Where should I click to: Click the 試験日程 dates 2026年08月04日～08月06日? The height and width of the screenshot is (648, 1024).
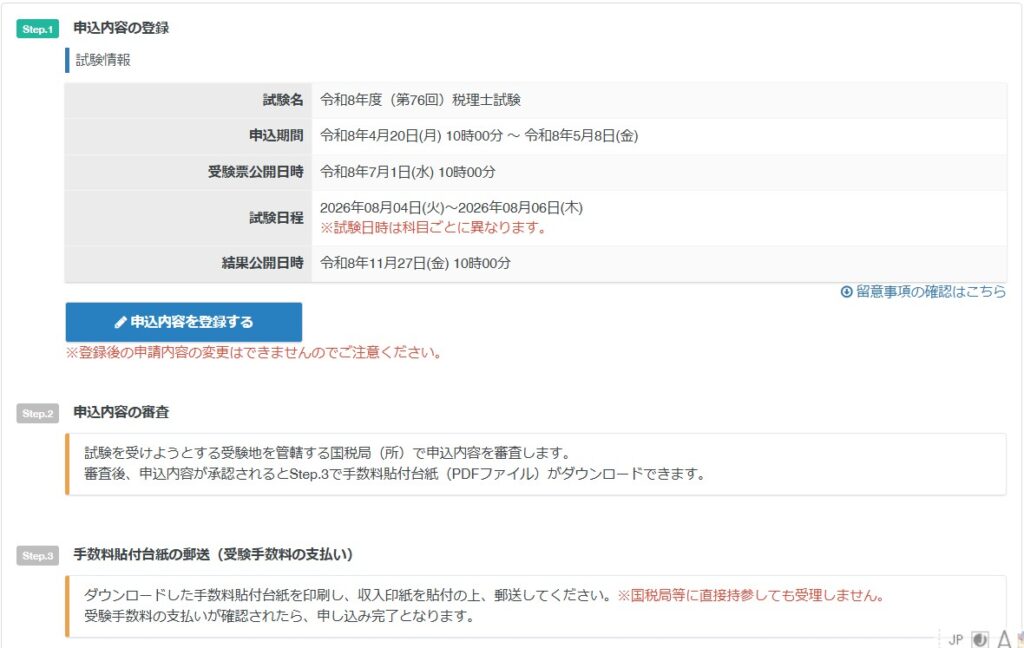coord(450,208)
